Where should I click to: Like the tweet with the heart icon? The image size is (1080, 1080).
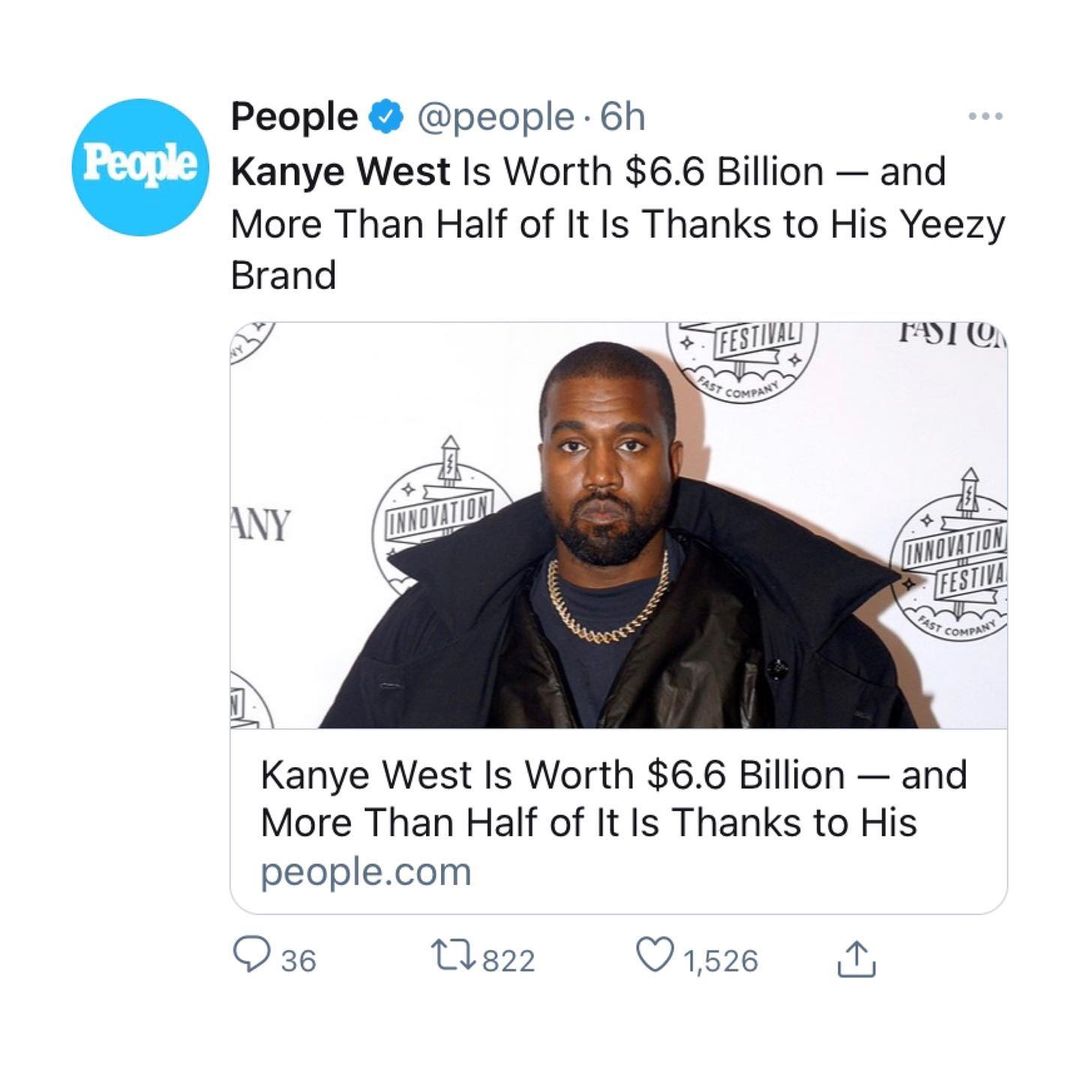click(657, 958)
